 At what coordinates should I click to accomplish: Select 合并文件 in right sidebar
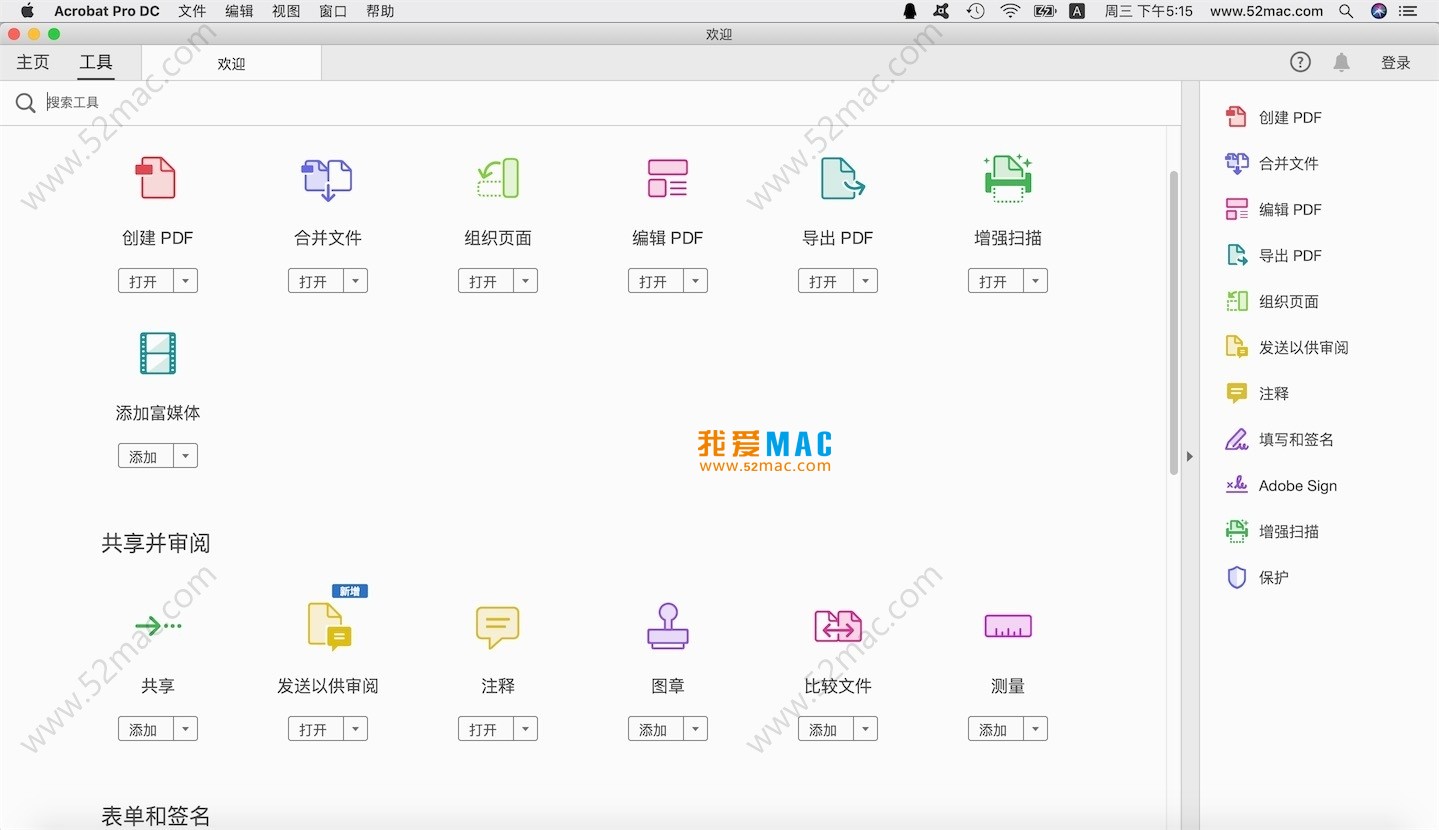(1272, 163)
